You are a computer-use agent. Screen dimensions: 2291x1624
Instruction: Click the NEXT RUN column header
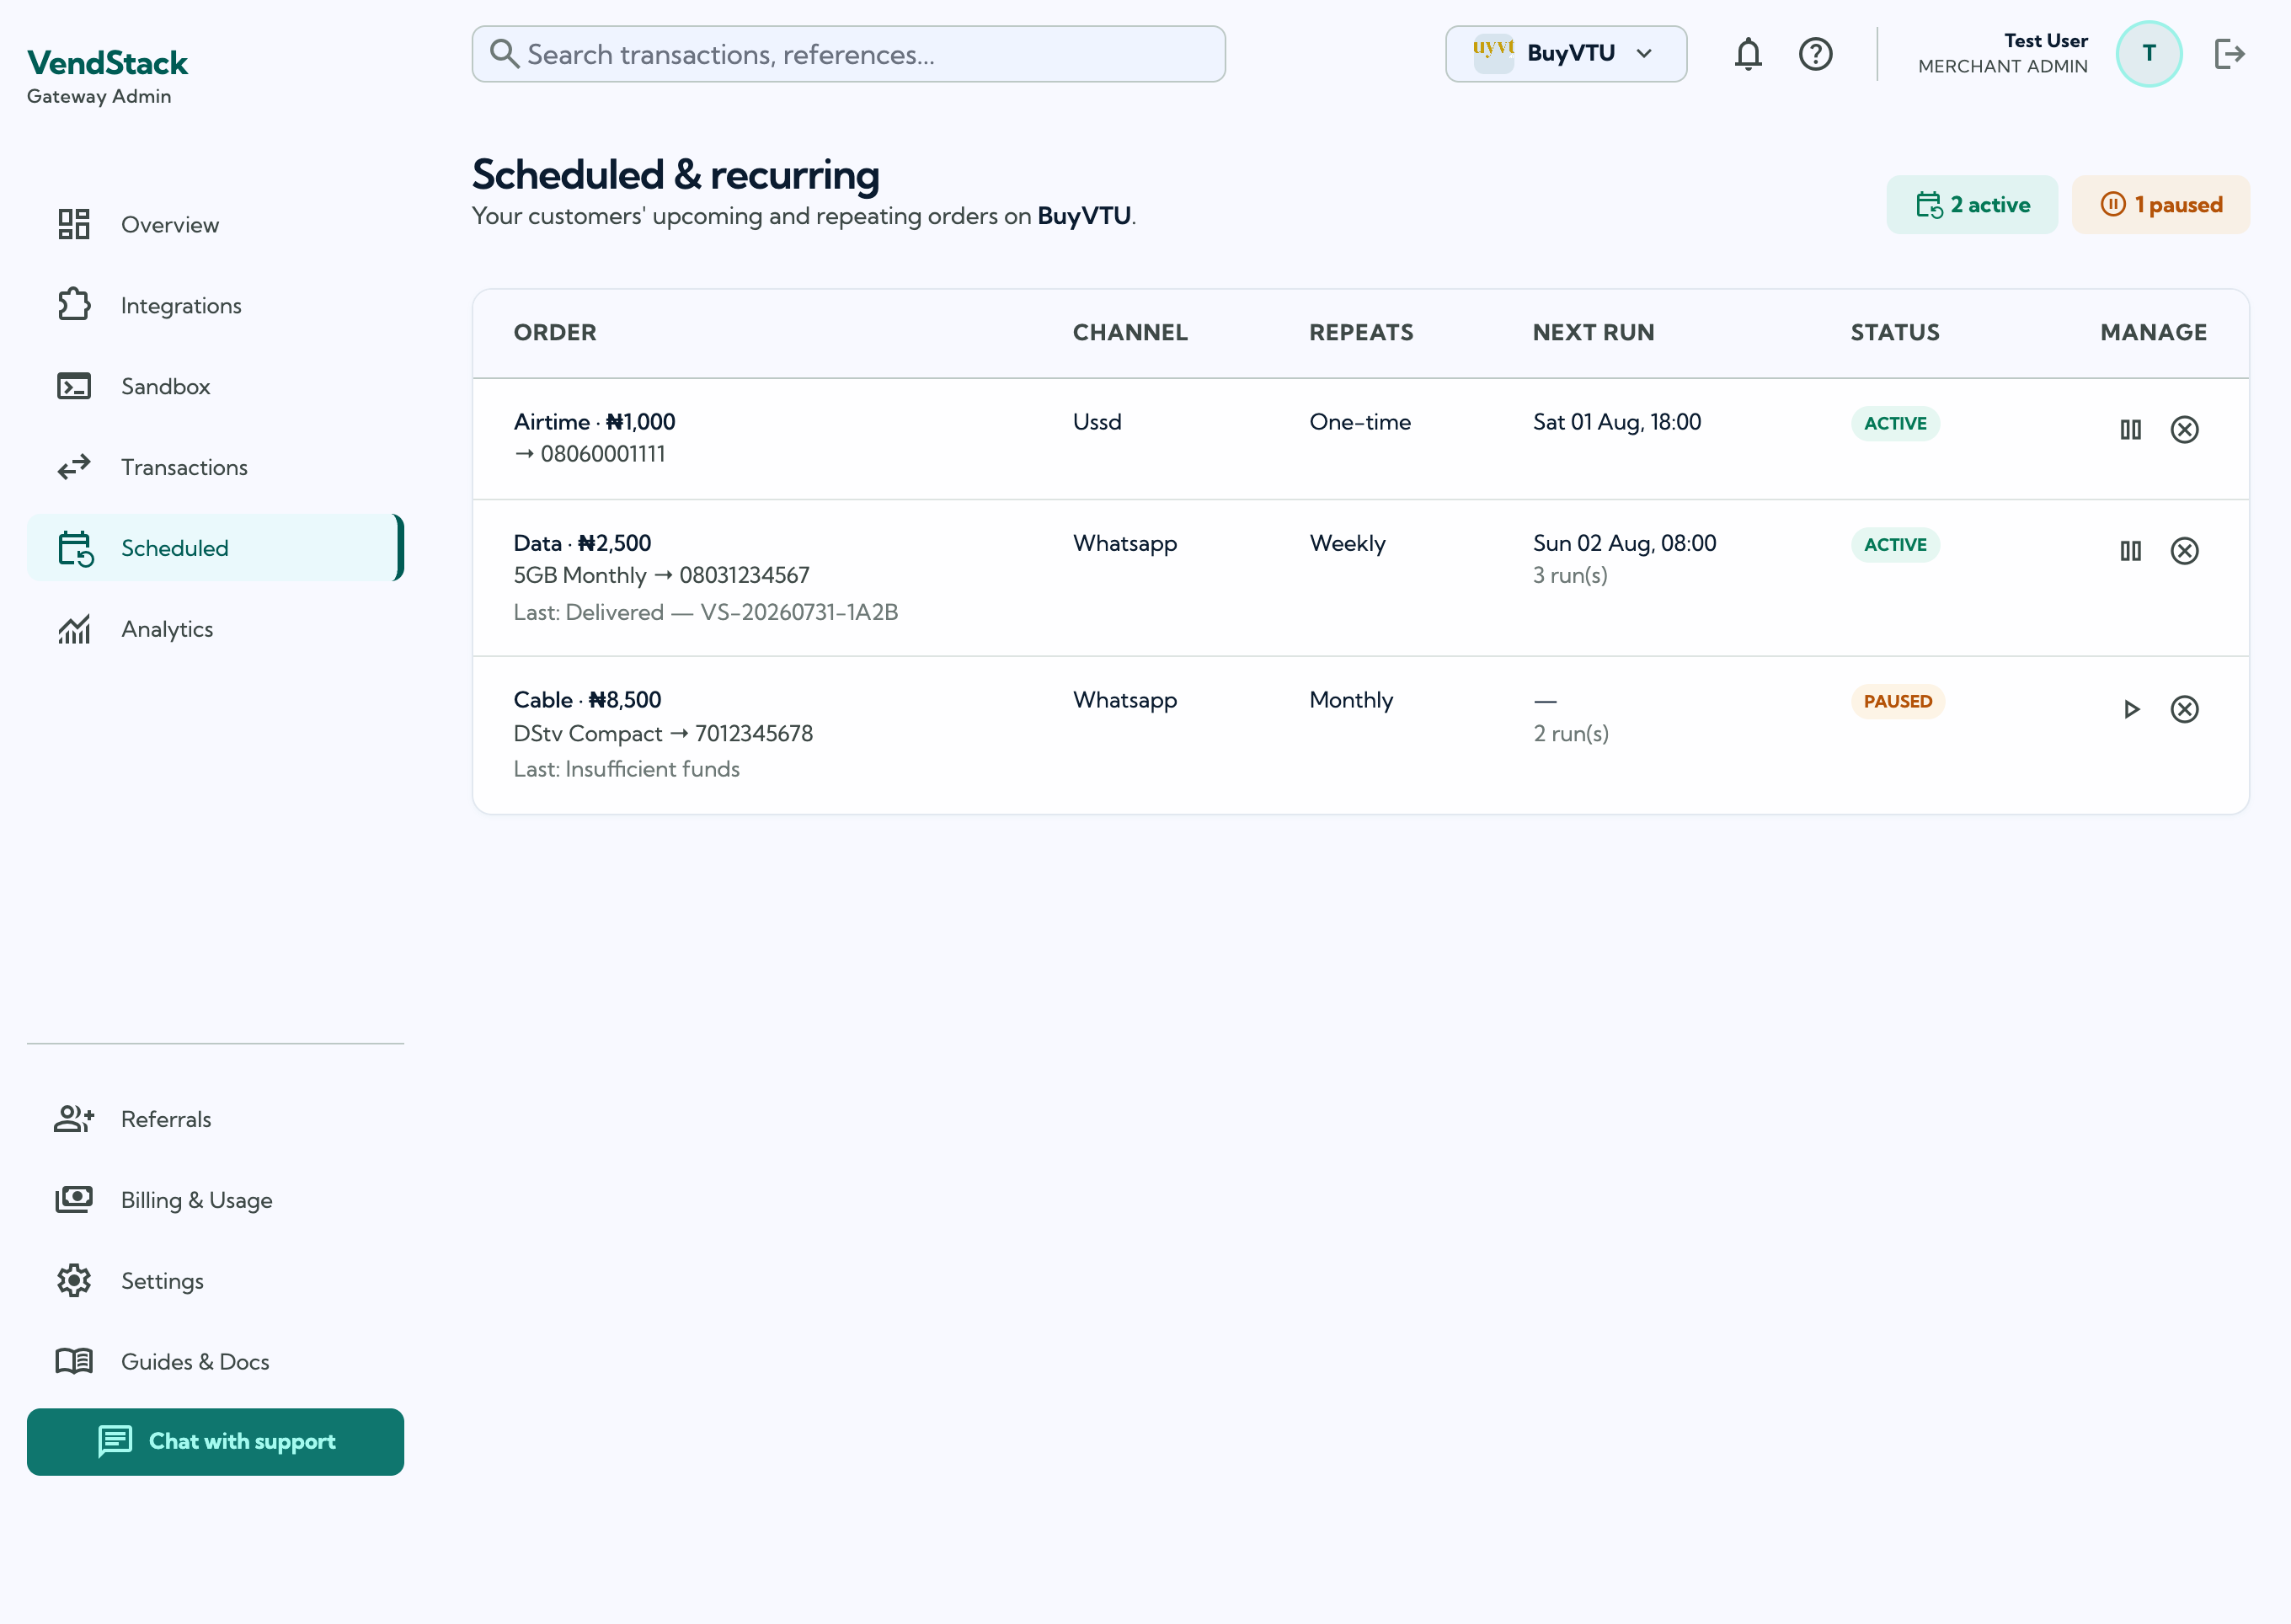click(x=1593, y=333)
